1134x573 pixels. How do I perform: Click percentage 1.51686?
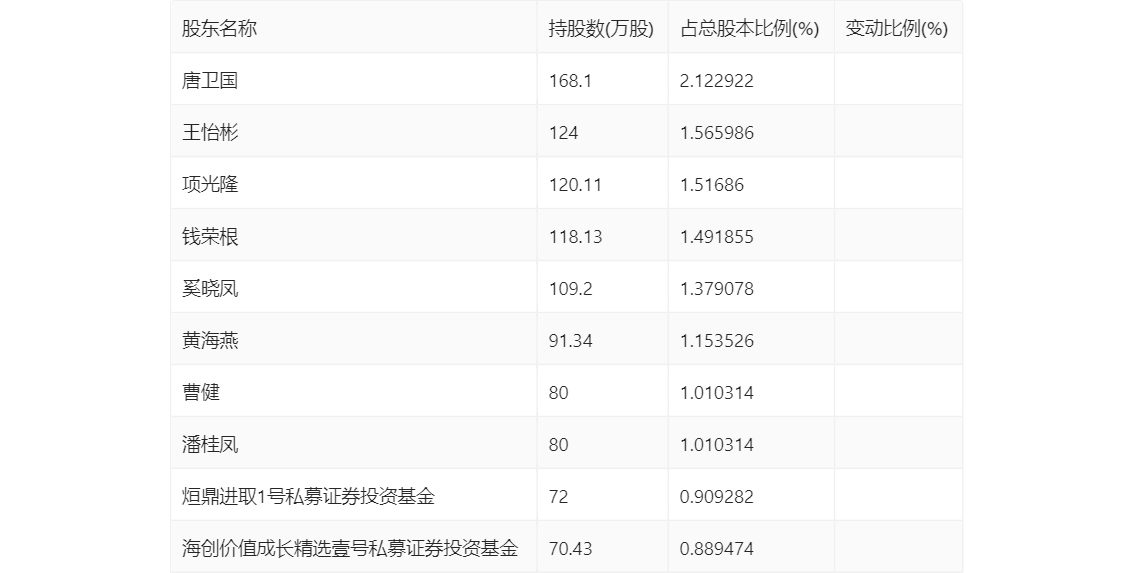pyautogui.click(x=712, y=184)
